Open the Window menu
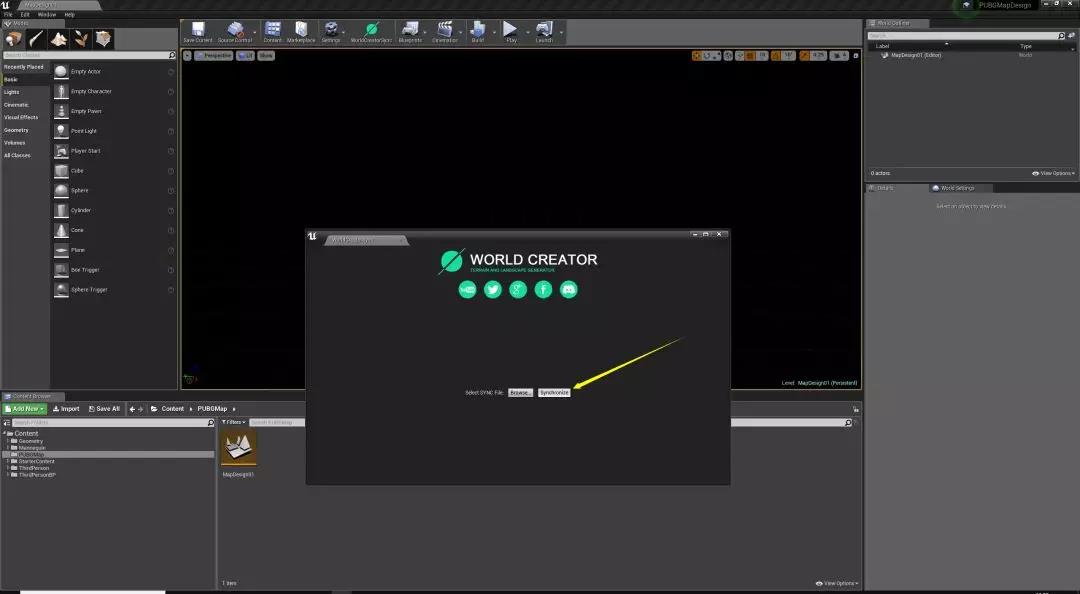Screen dimensions: 1080x594 coord(47,14)
